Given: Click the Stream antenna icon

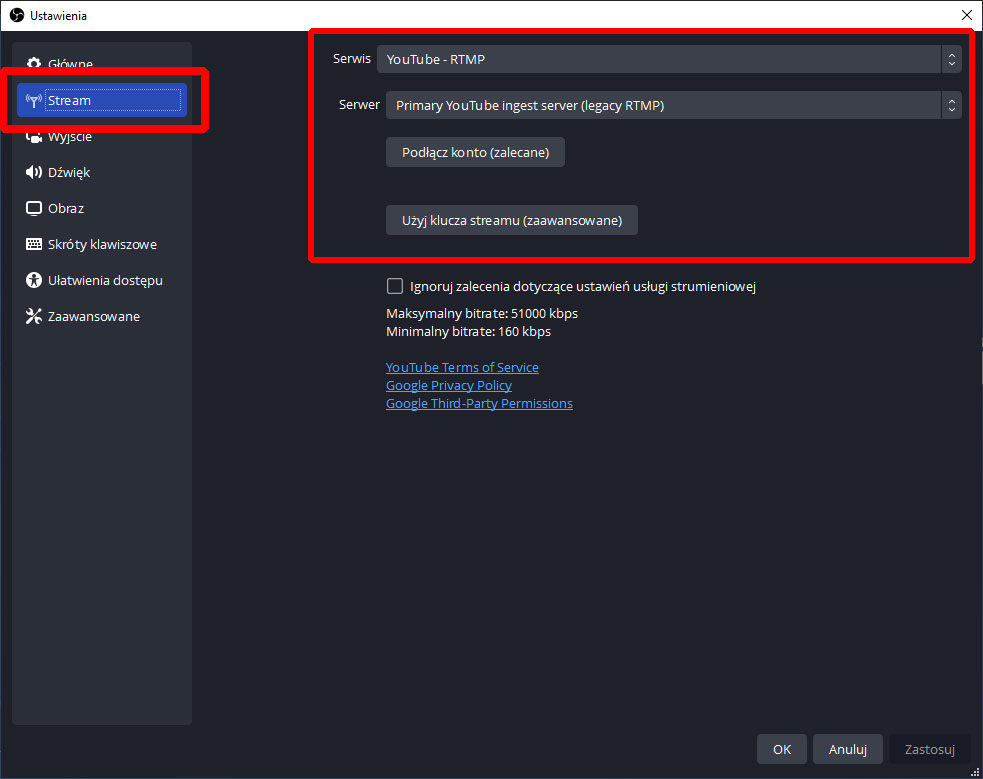Looking at the screenshot, I should (33, 101).
